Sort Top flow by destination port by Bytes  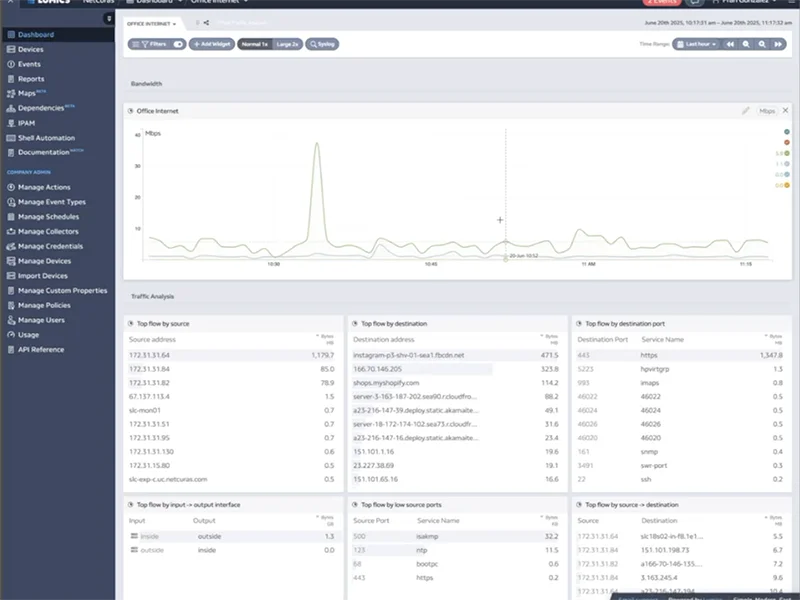pos(773,339)
